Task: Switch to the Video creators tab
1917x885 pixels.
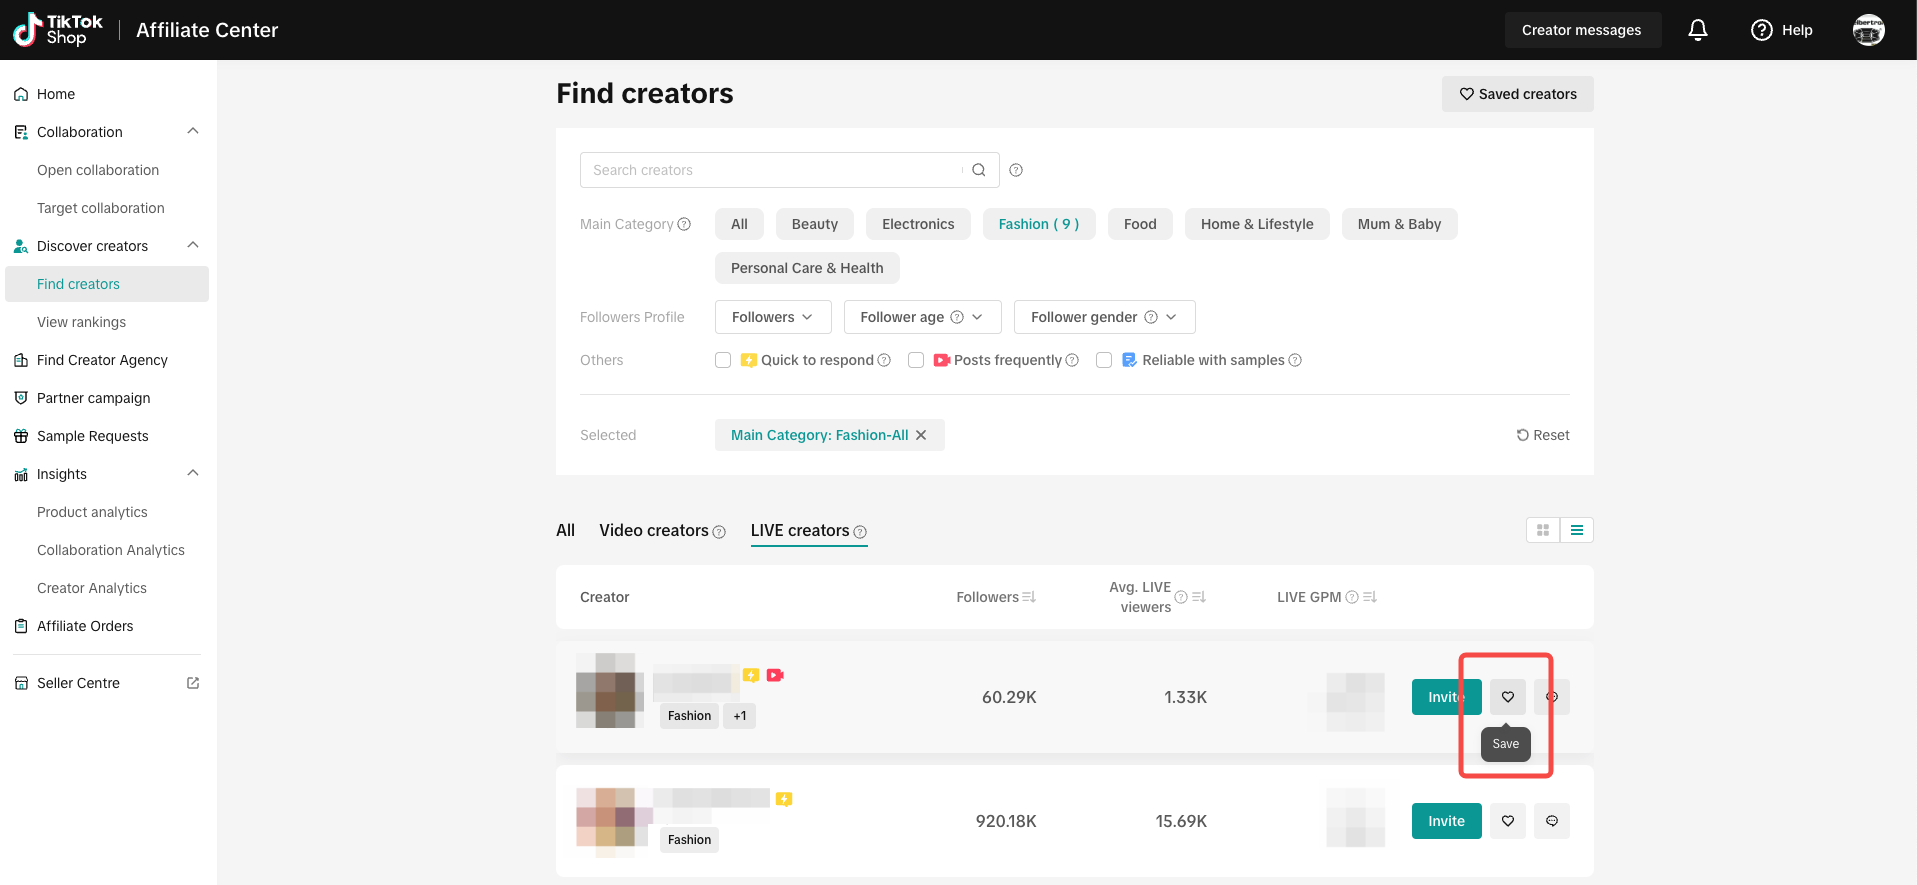Action: [654, 530]
